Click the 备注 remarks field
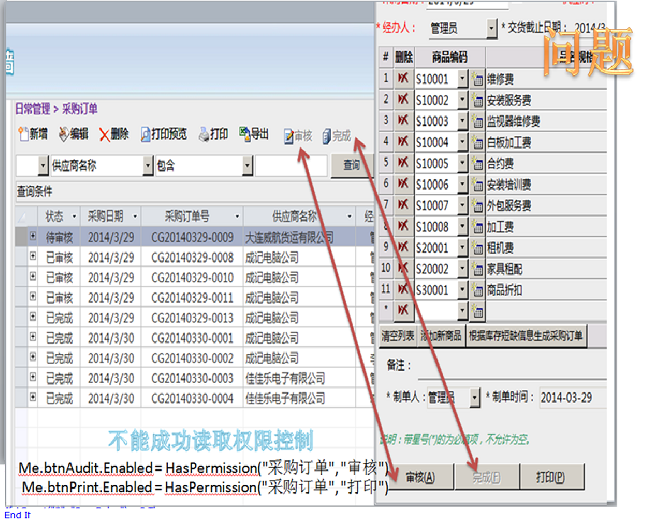 [512, 366]
